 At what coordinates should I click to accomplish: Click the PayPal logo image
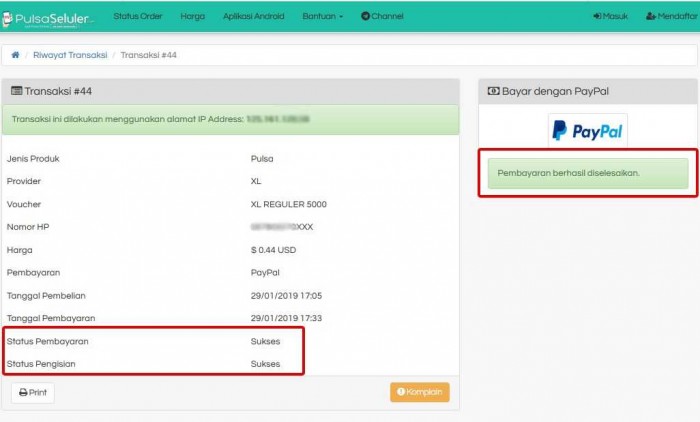(588, 130)
